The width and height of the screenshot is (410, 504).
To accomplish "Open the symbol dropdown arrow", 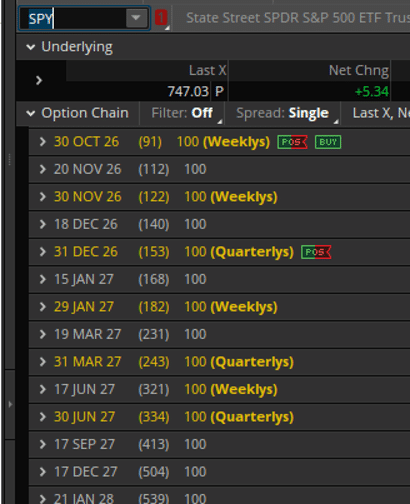I will [136, 18].
